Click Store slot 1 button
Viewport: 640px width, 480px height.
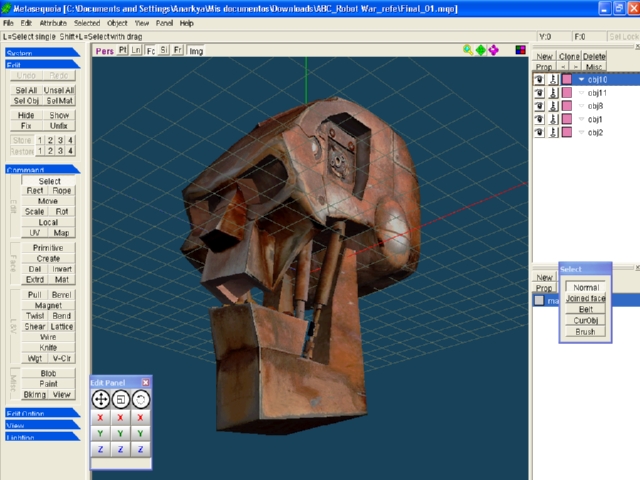click(x=40, y=140)
